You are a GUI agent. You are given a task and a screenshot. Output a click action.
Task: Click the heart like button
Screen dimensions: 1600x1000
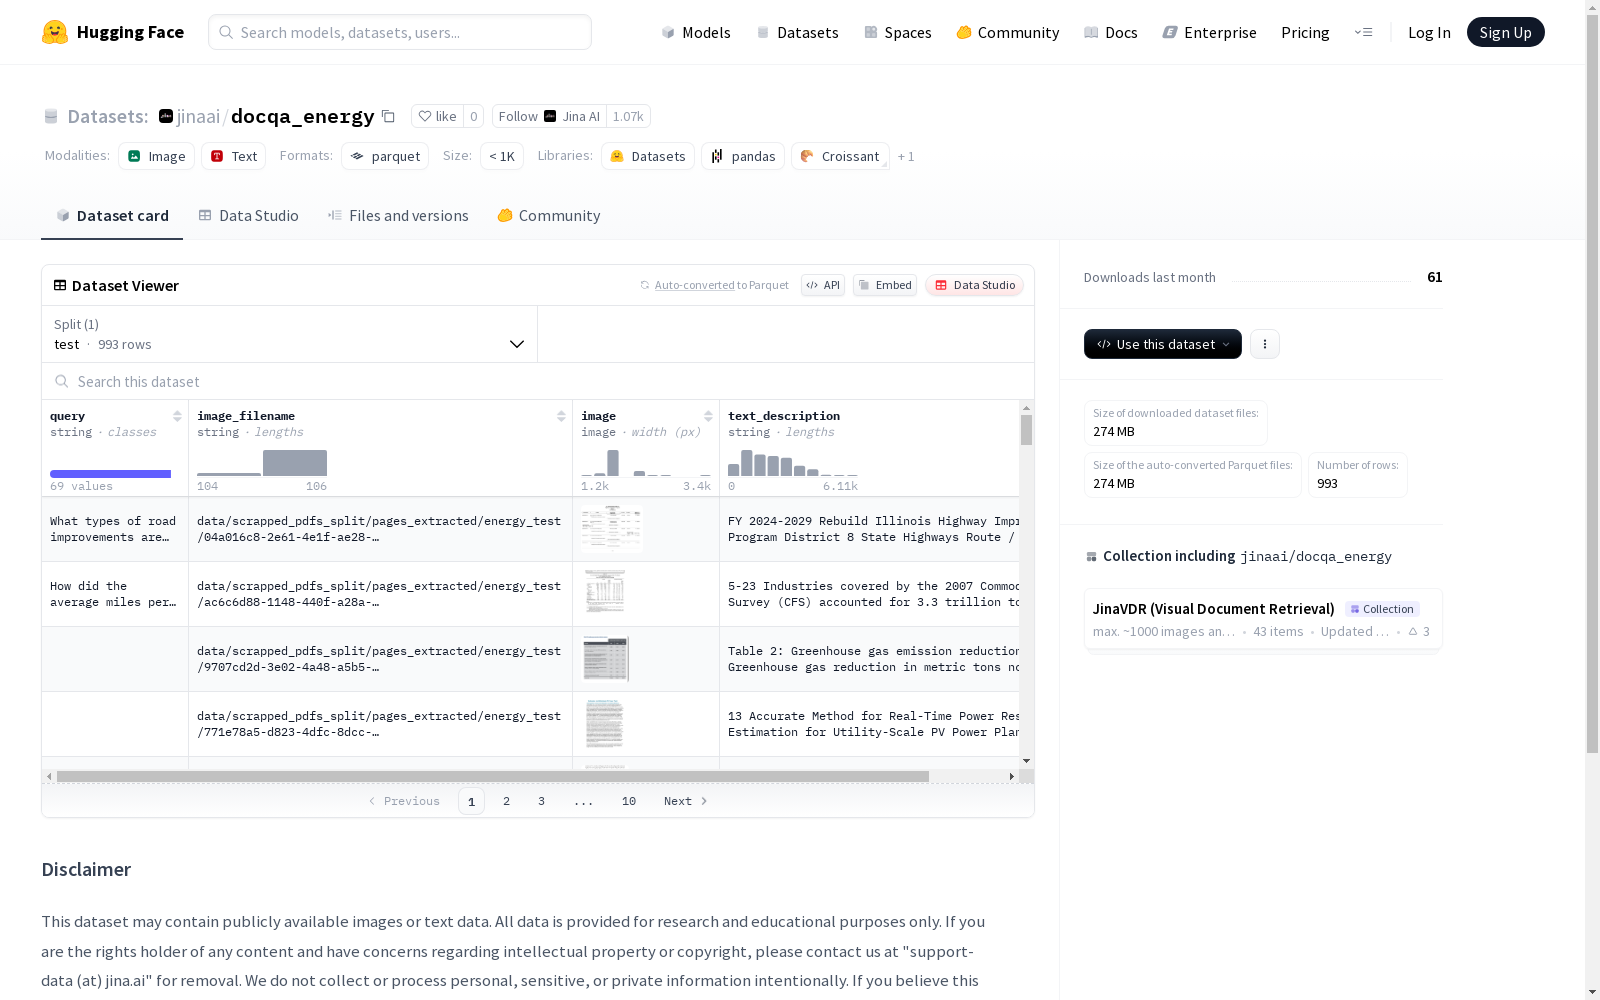pyautogui.click(x=437, y=116)
